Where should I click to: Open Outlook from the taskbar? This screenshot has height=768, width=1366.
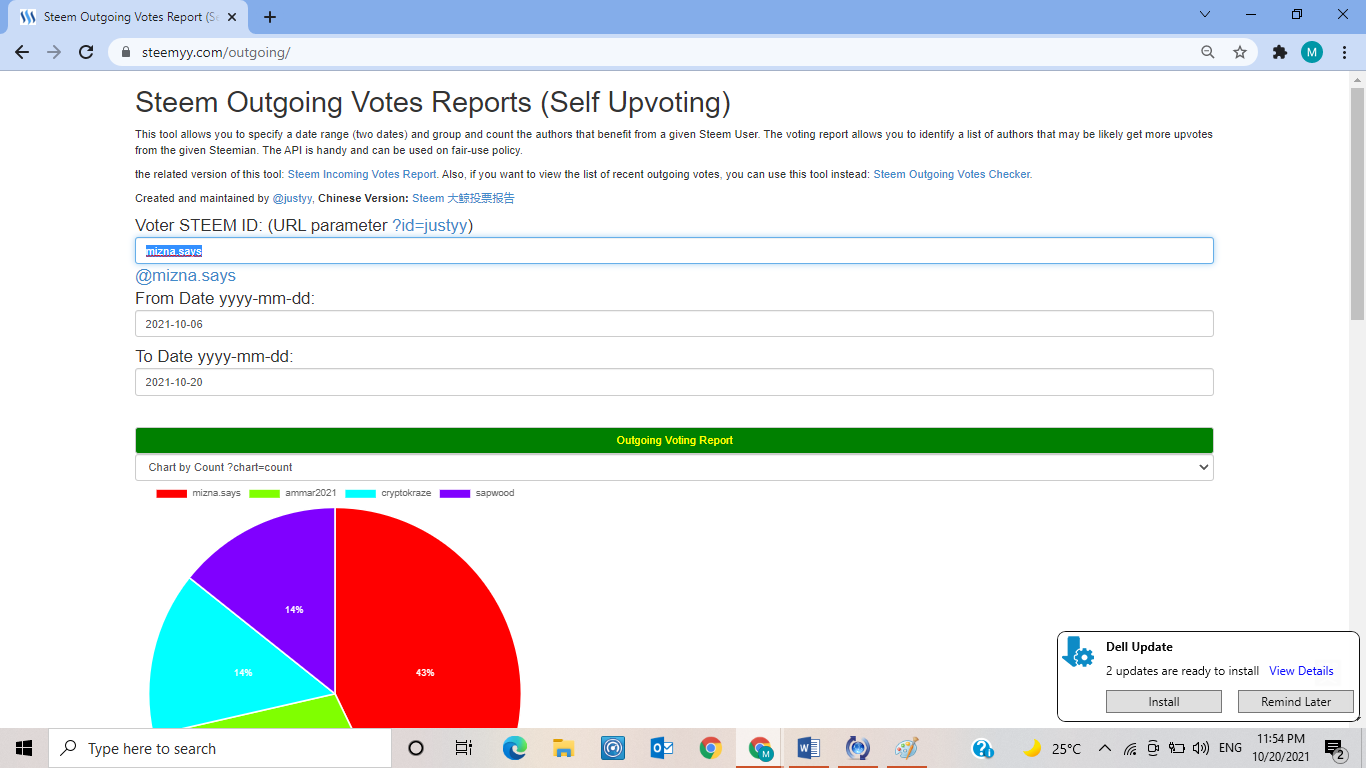click(661, 748)
